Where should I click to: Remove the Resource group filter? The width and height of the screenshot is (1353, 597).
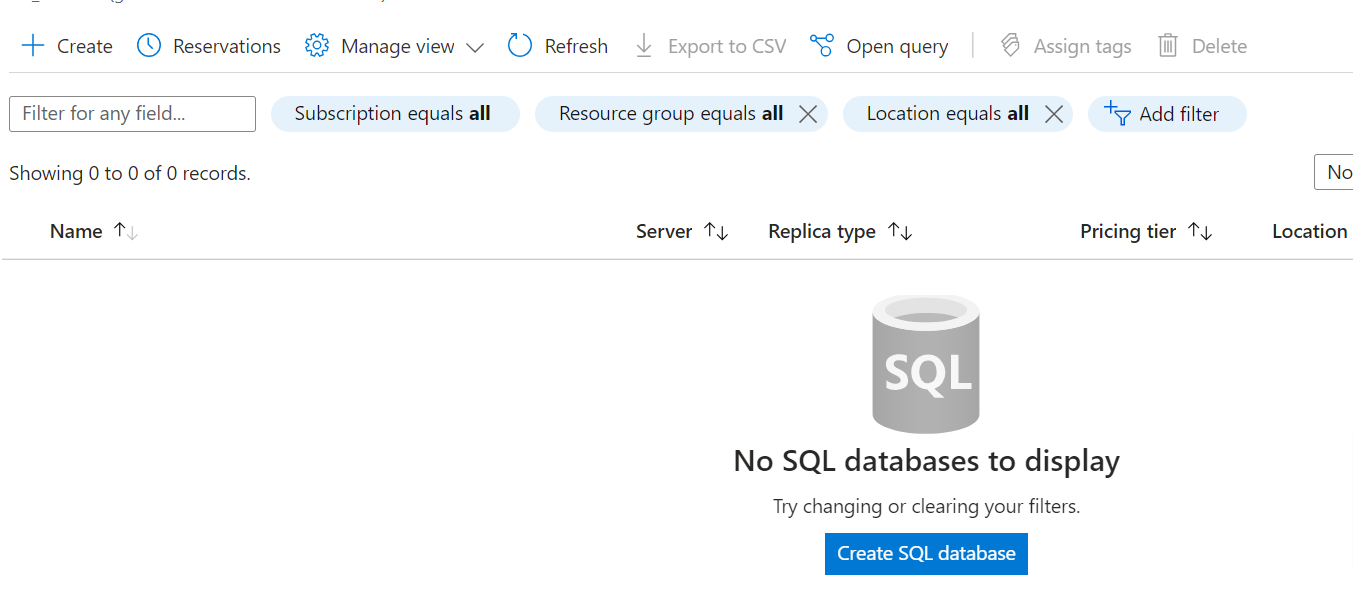(x=808, y=113)
